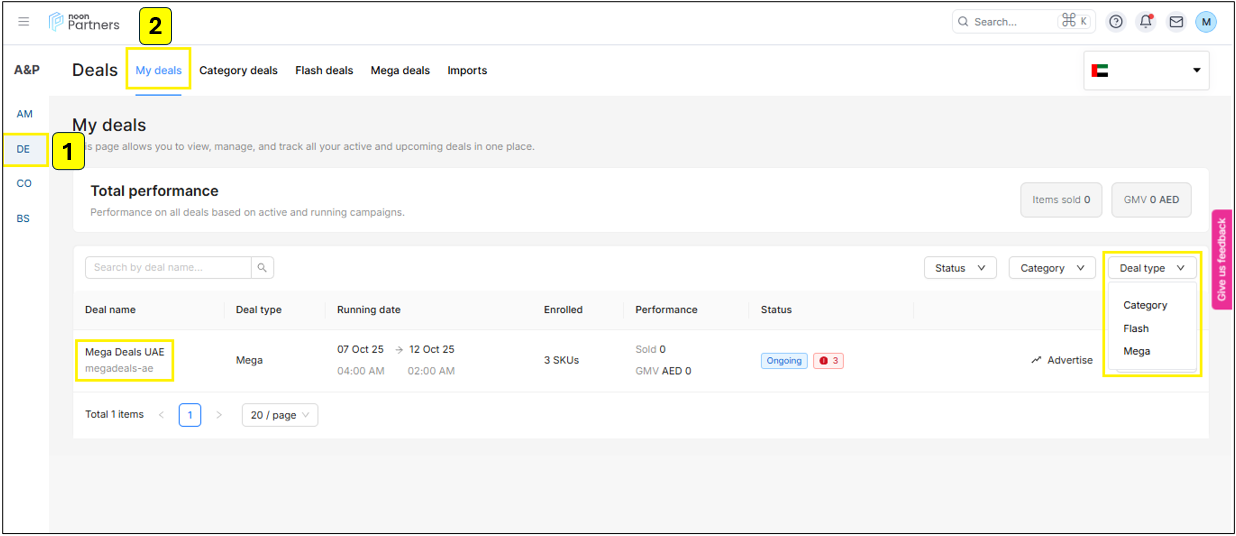The image size is (1236, 536).
Task: Switch to the Flash deals tab
Action: pyautogui.click(x=324, y=71)
